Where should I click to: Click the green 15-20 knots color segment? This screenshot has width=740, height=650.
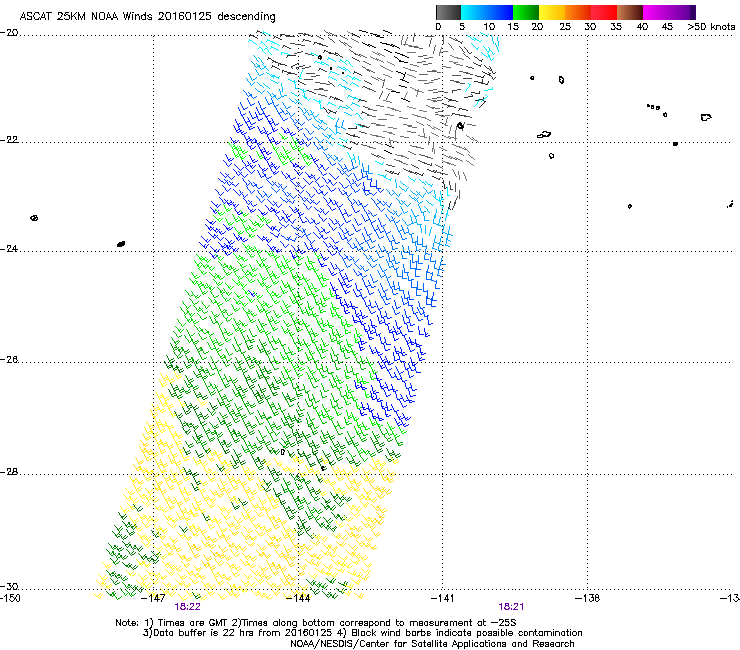pyautogui.click(x=526, y=12)
